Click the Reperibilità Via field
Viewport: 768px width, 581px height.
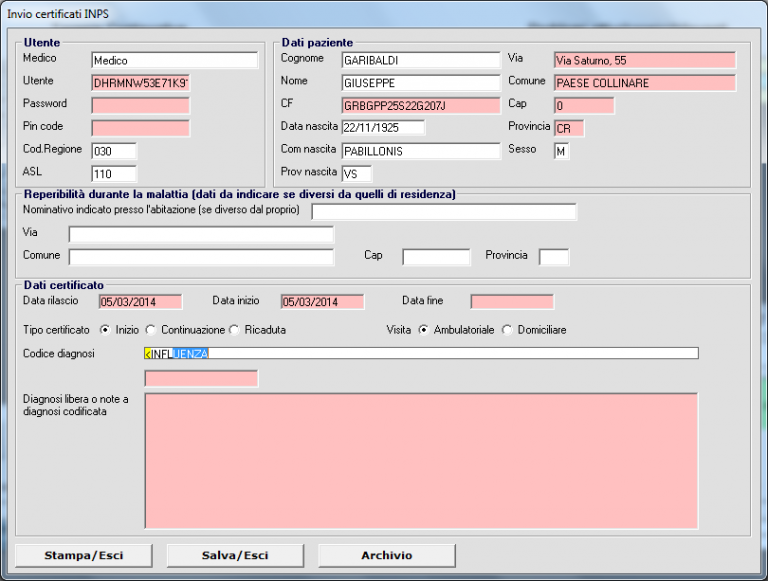click(x=201, y=234)
